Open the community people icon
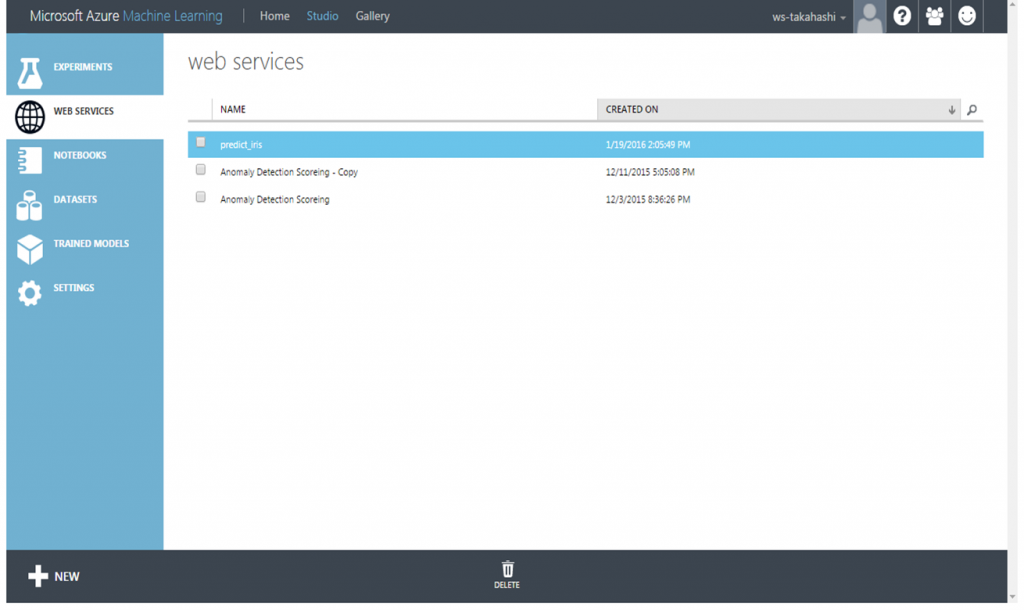 tap(935, 16)
